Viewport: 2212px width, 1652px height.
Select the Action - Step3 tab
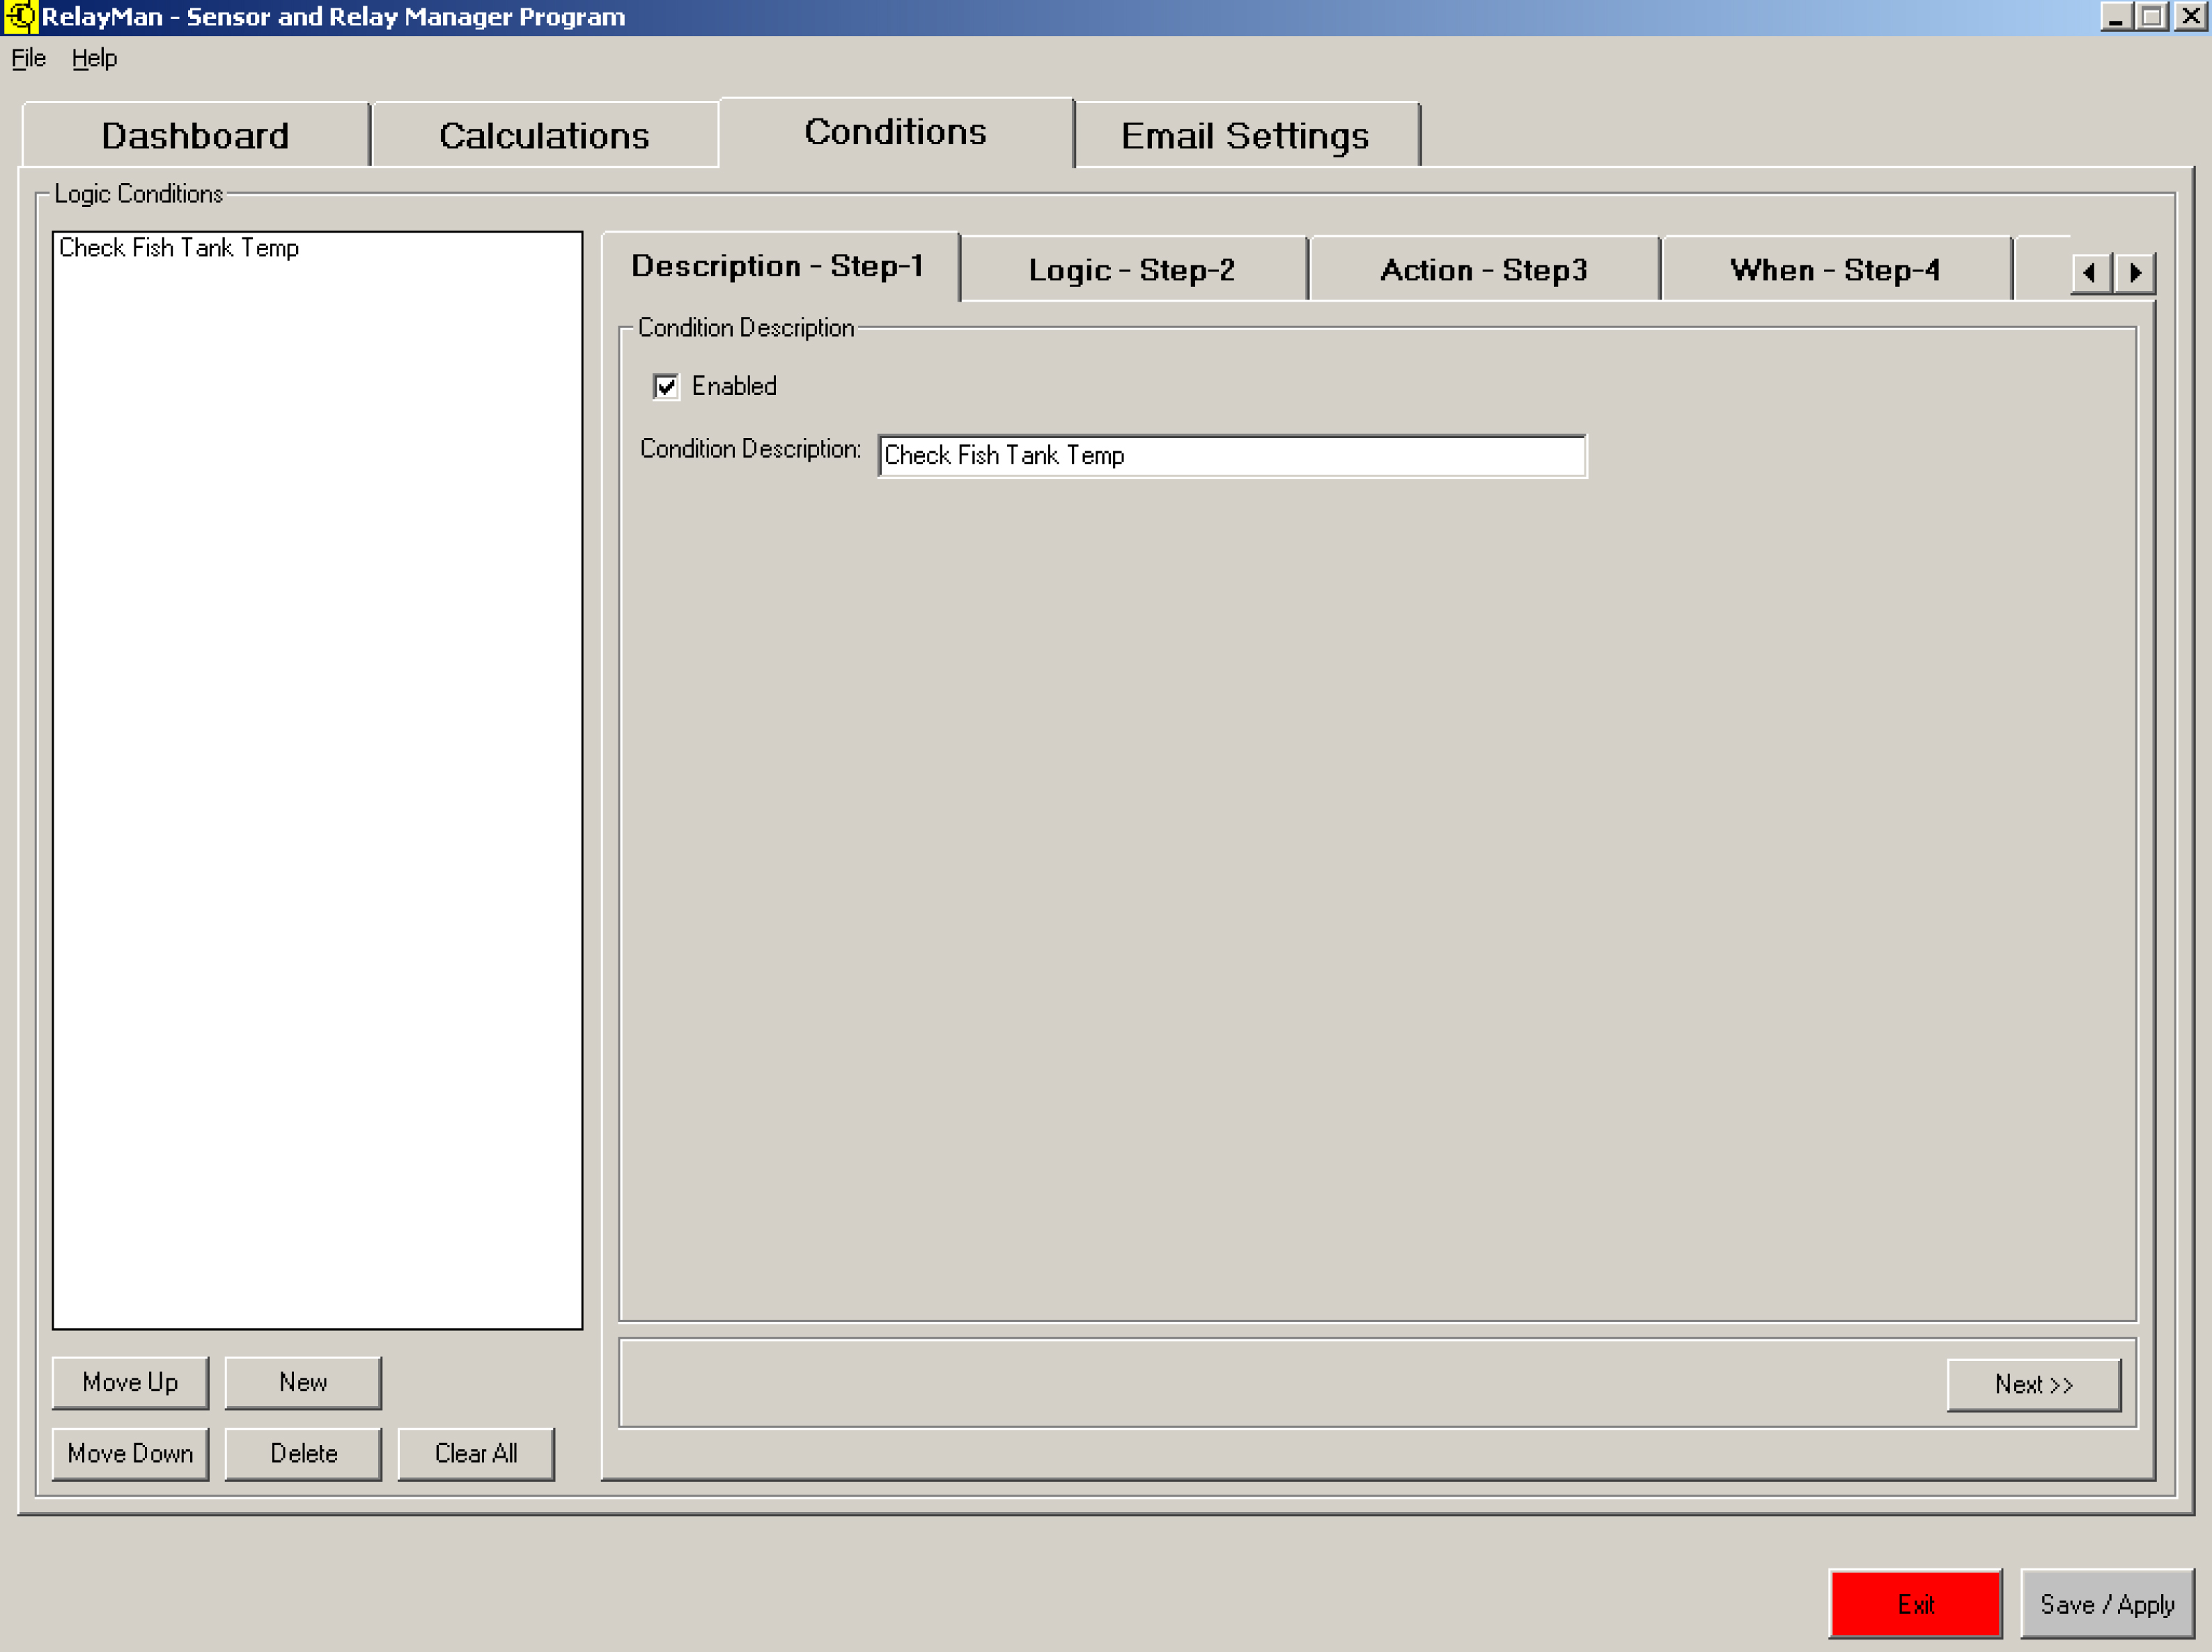1484,270
